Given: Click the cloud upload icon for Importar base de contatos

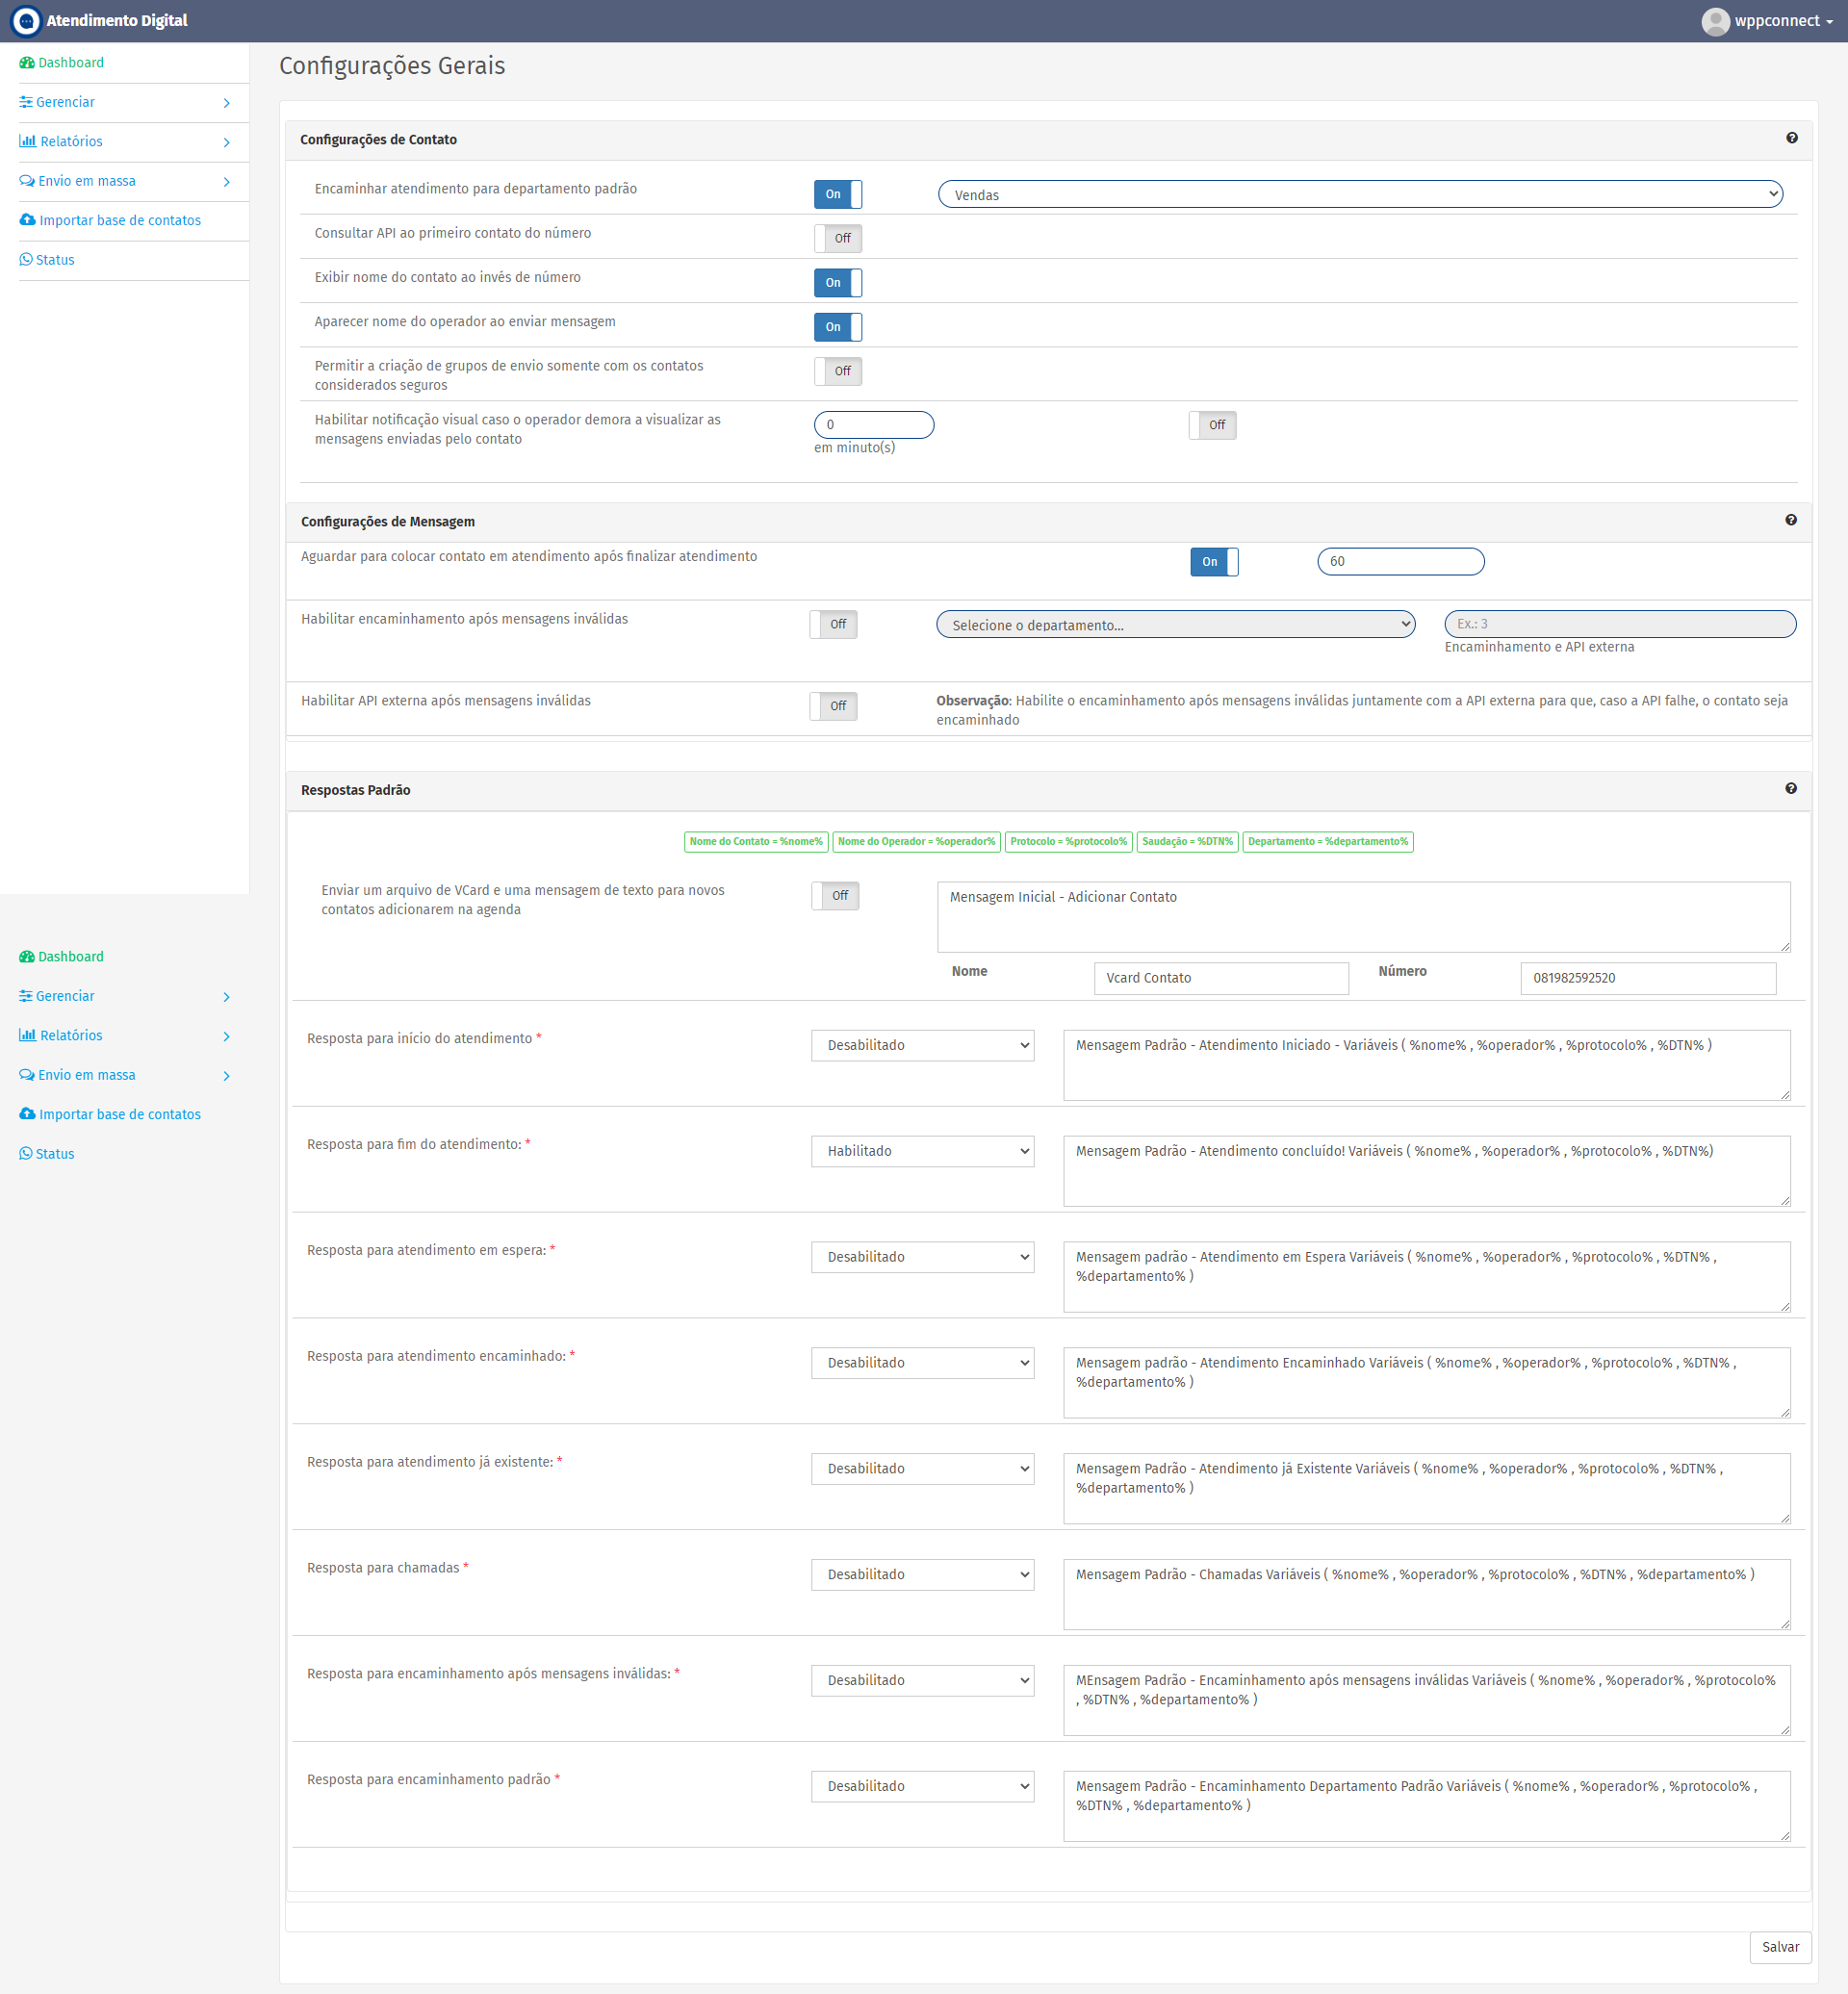Looking at the screenshot, I should click(27, 220).
